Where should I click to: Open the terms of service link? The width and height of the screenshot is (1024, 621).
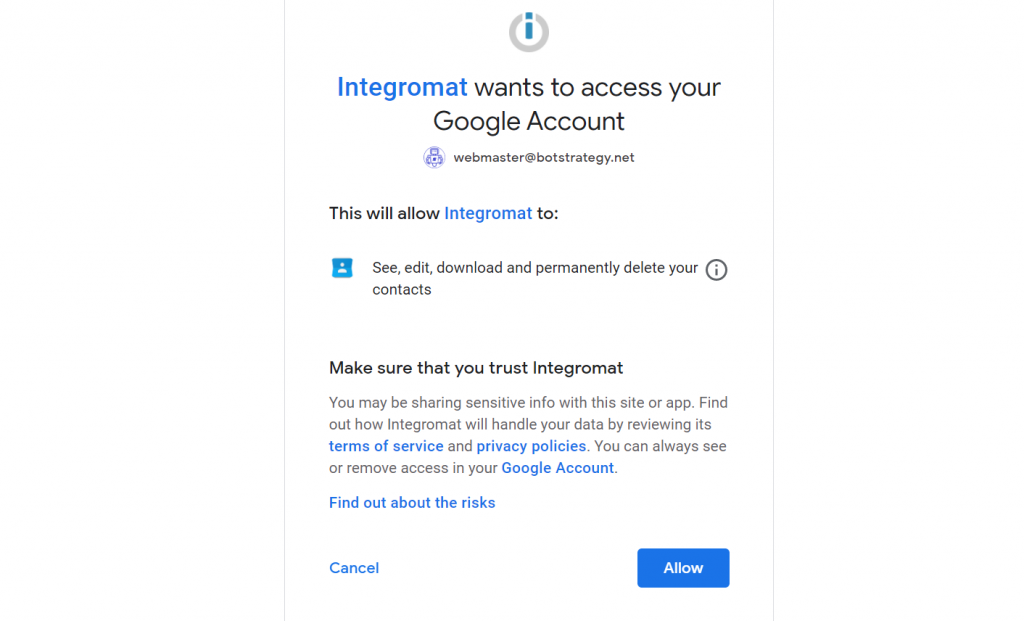(x=386, y=446)
